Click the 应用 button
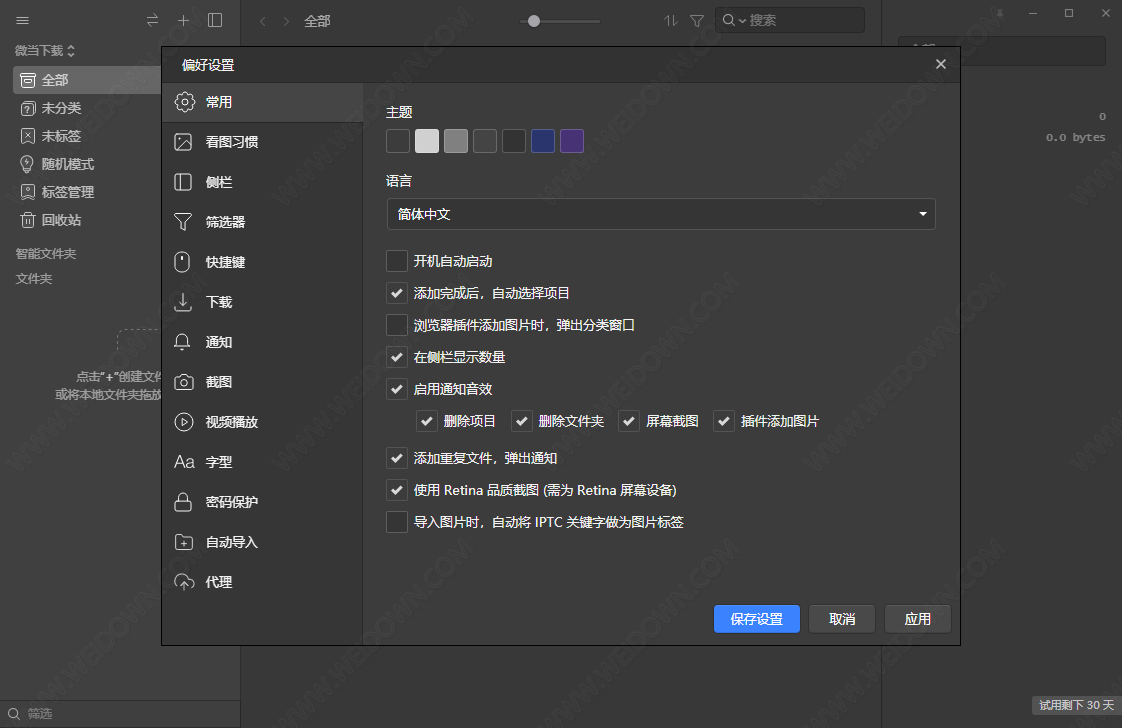The width and height of the screenshot is (1122, 728). click(917, 619)
